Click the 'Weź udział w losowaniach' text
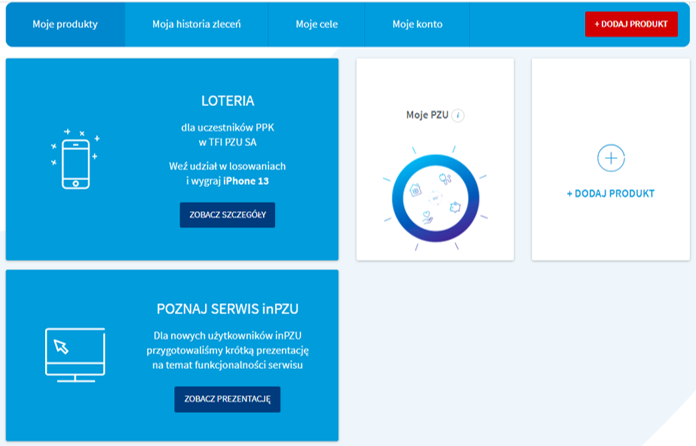This screenshot has width=696, height=446. [x=228, y=166]
